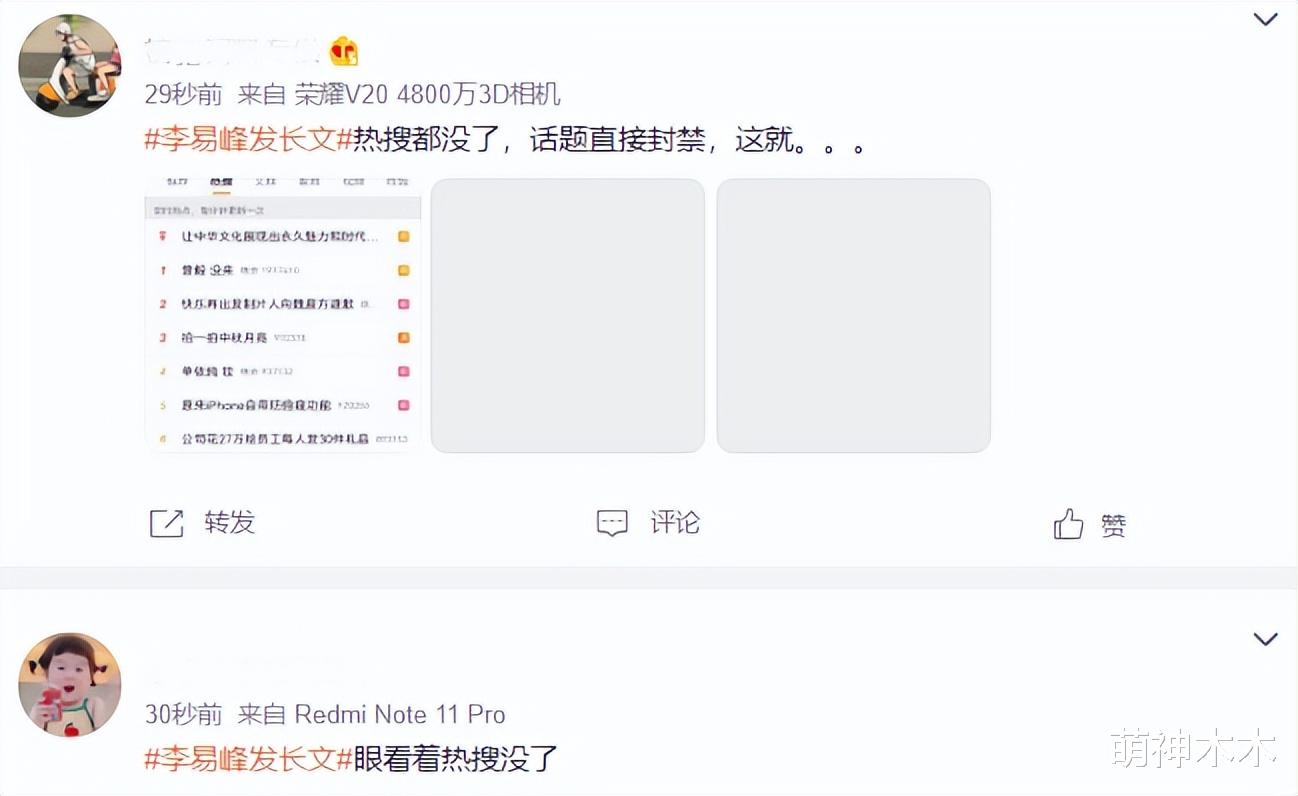Click the VIP badge beside the first username
The height and width of the screenshot is (796, 1298).
pos(343,50)
